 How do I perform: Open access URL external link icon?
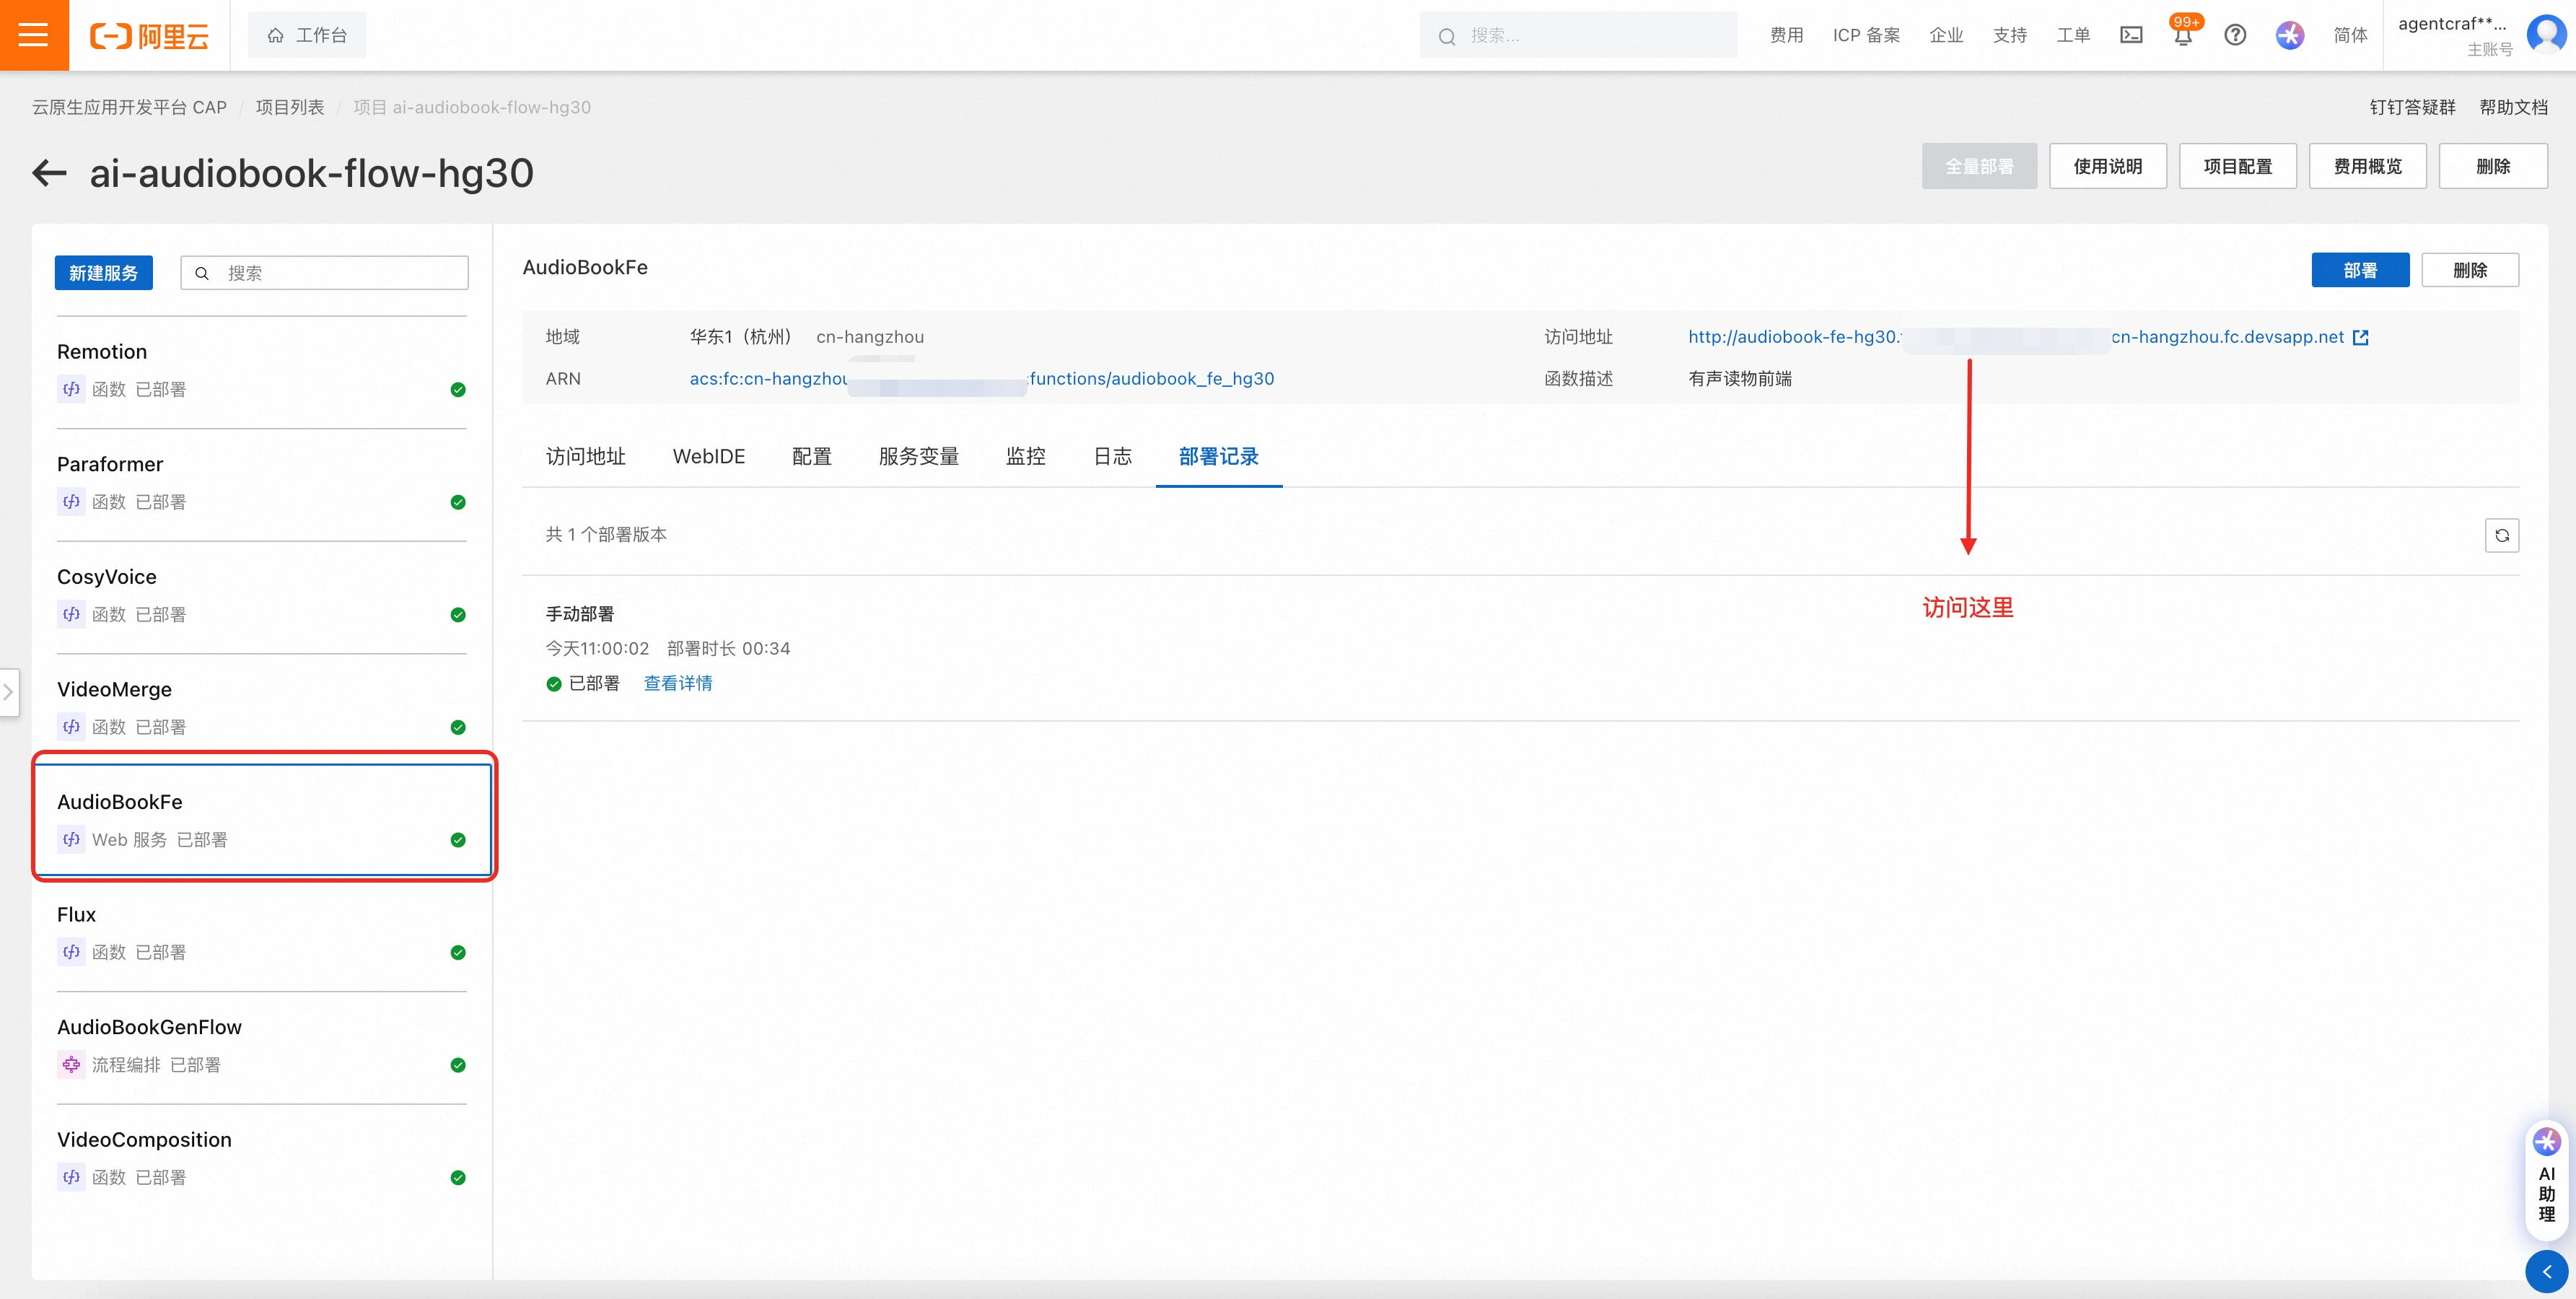pos(2361,337)
